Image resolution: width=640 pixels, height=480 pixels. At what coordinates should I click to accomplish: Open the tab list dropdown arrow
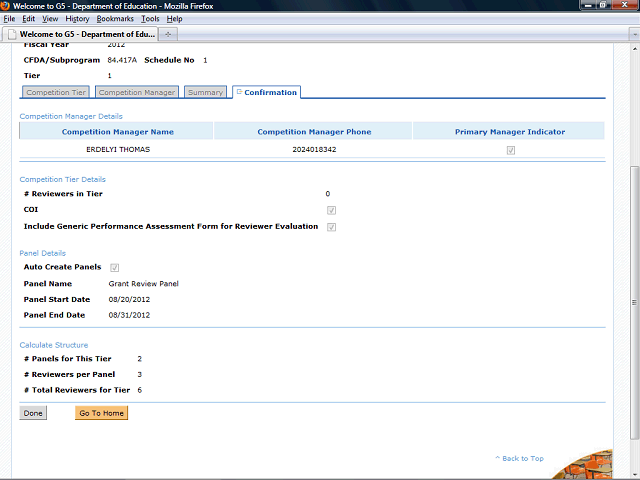[x=634, y=35]
